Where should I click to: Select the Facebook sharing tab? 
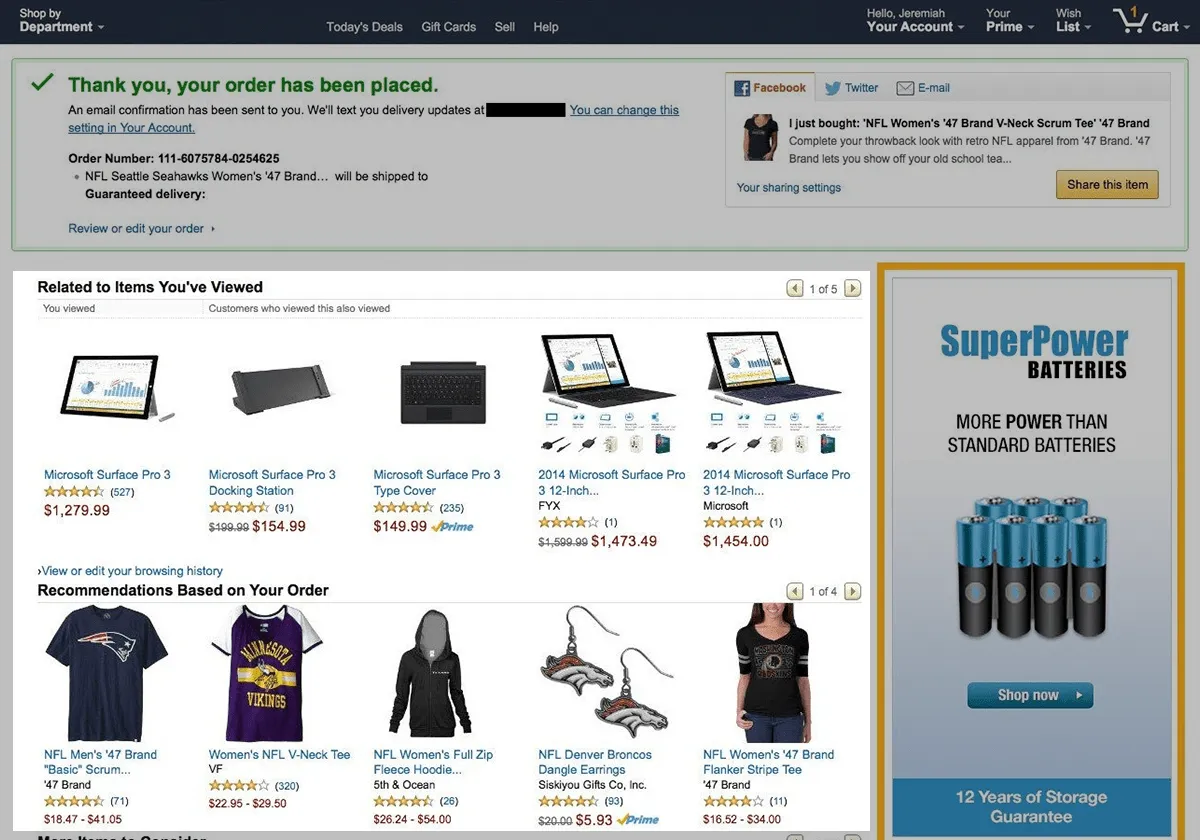click(770, 88)
